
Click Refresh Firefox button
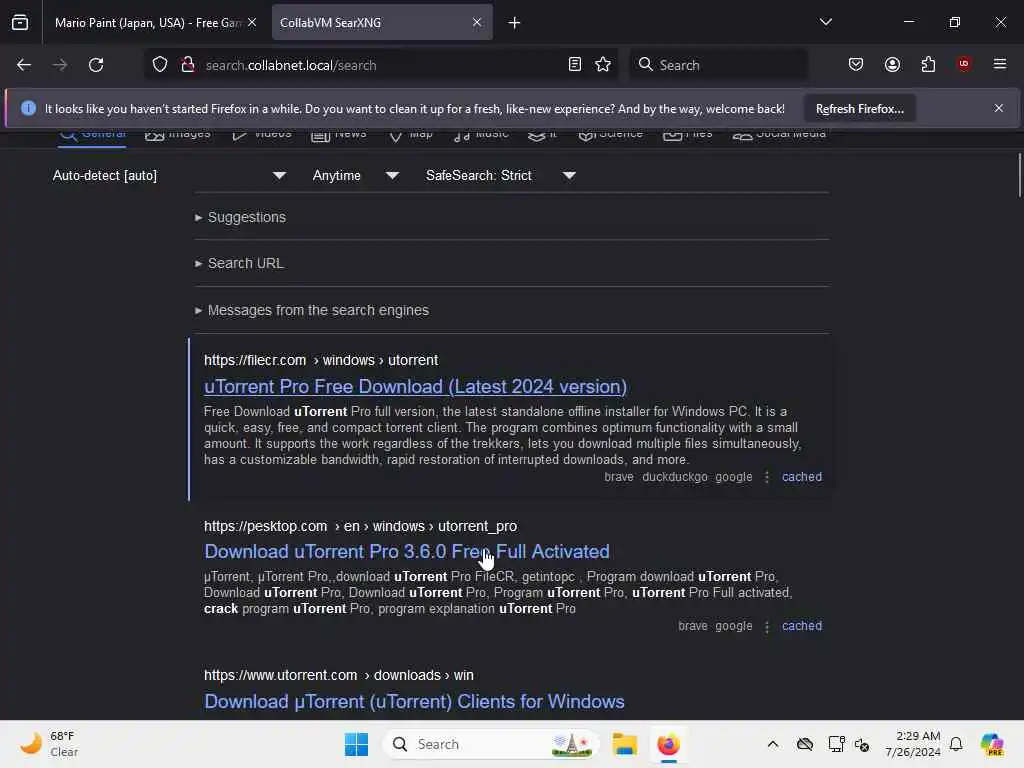pos(859,109)
